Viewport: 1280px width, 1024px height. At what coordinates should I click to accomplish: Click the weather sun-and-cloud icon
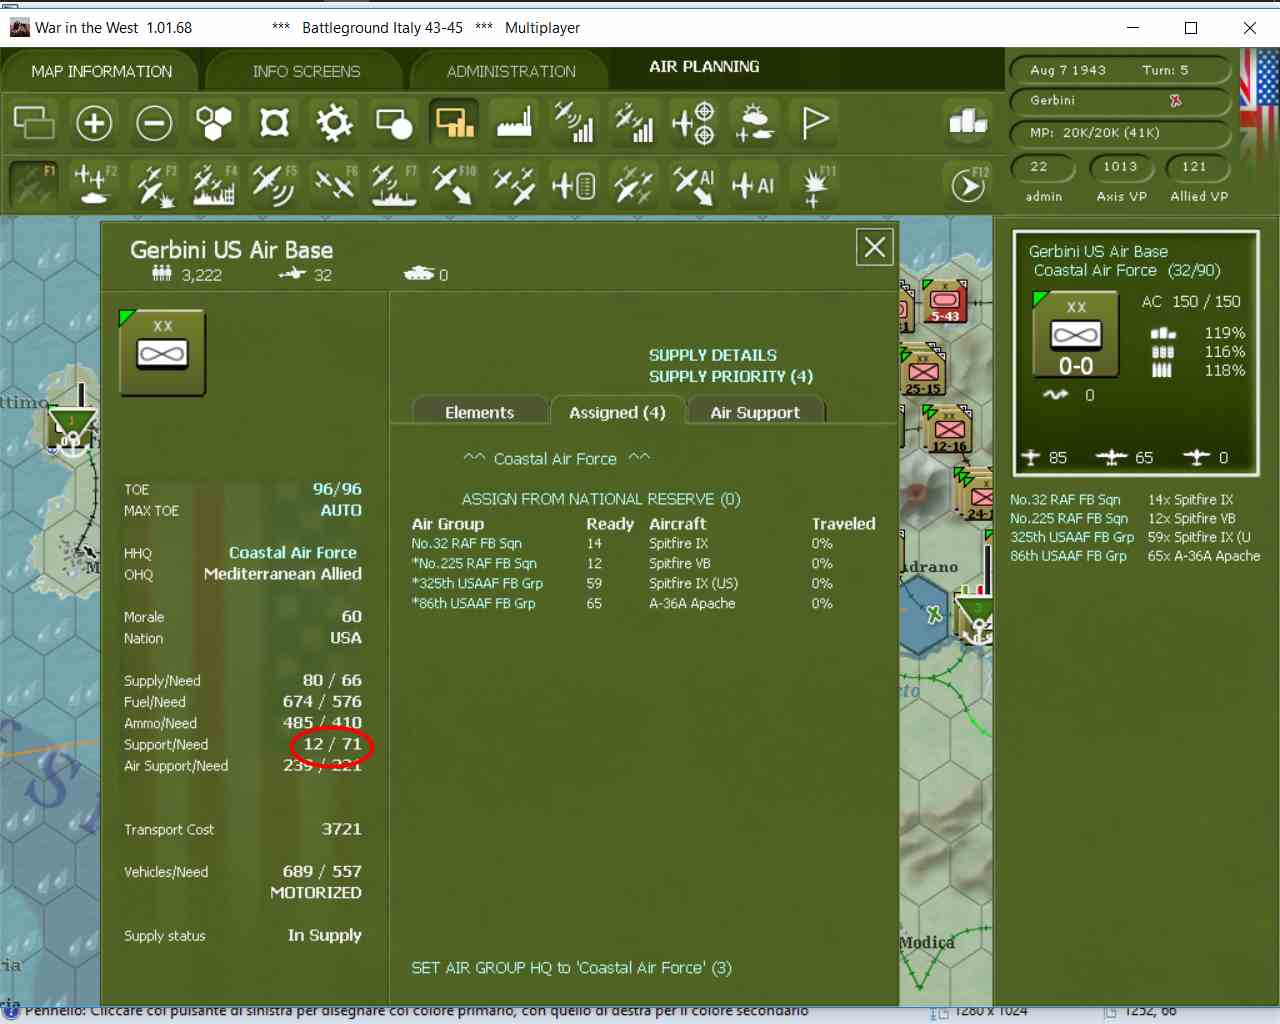pyautogui.click(x=754, y=123)
